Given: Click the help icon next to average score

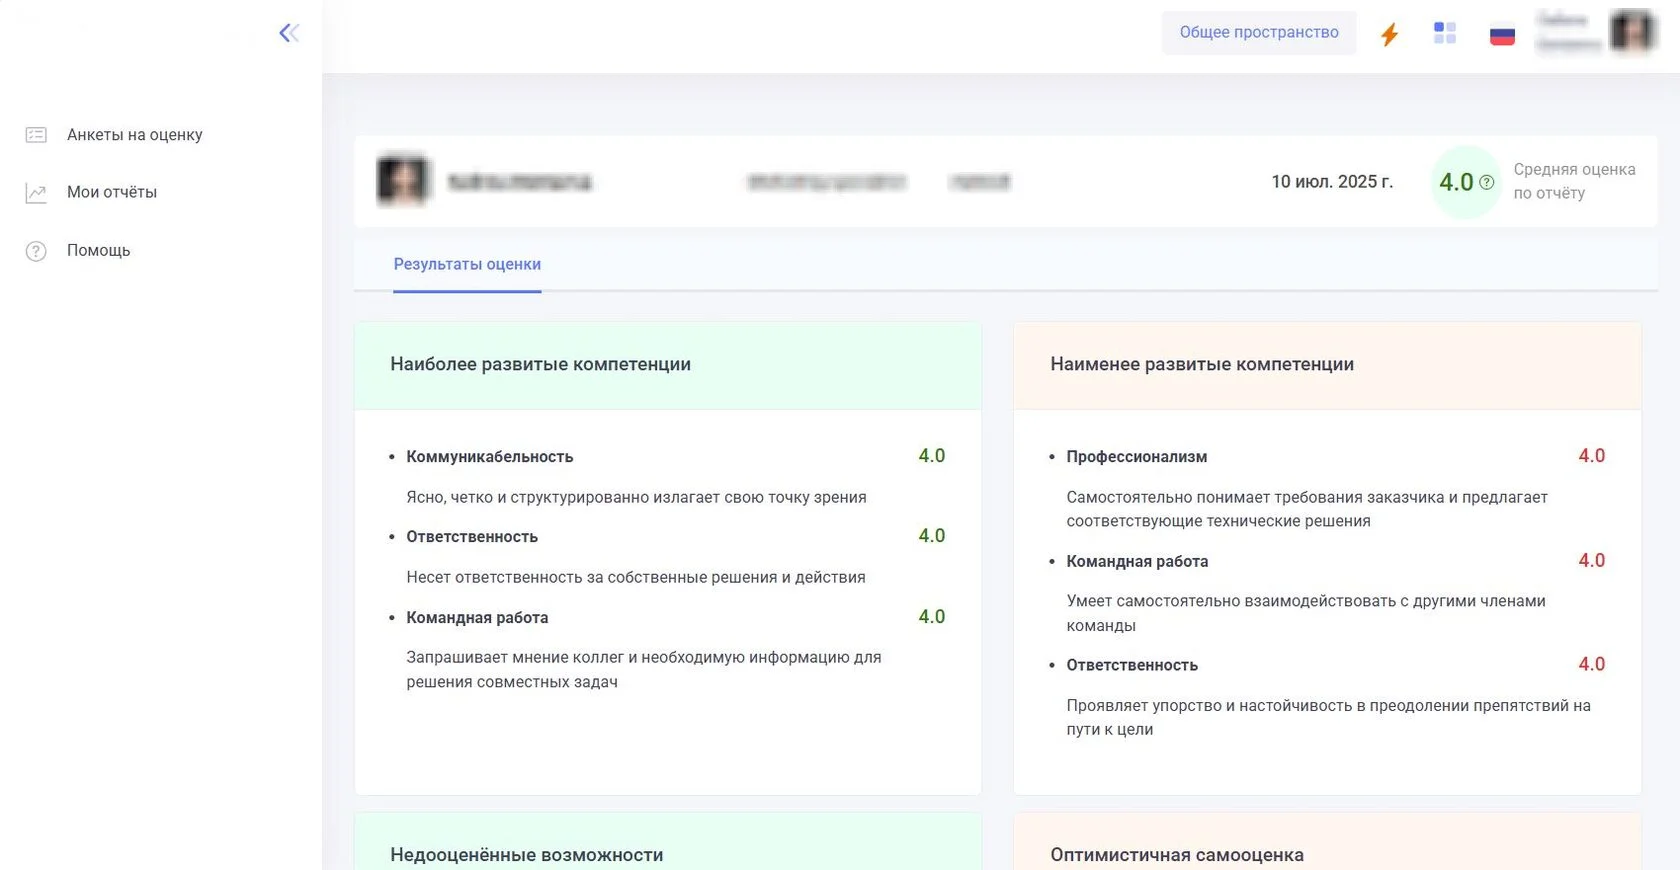Looking at the screenshot, I should pos(1487,183).
